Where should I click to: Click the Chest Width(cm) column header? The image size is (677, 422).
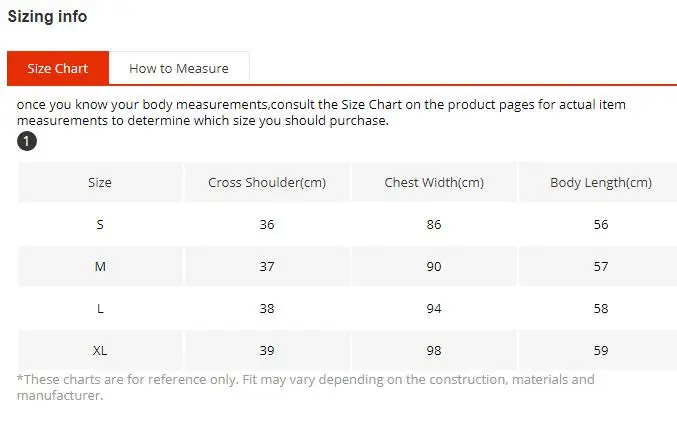pyautogui.click(x=434, y=182)
